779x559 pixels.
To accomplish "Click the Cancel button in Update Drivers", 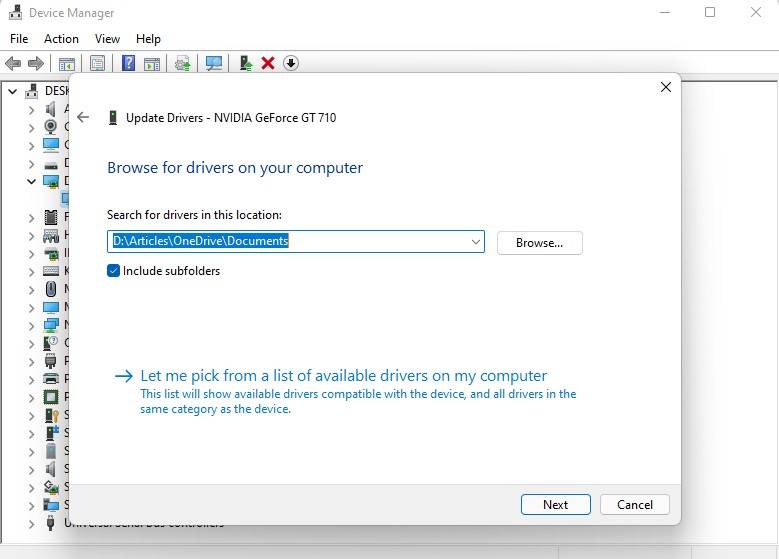I will (x=634, y=504).
